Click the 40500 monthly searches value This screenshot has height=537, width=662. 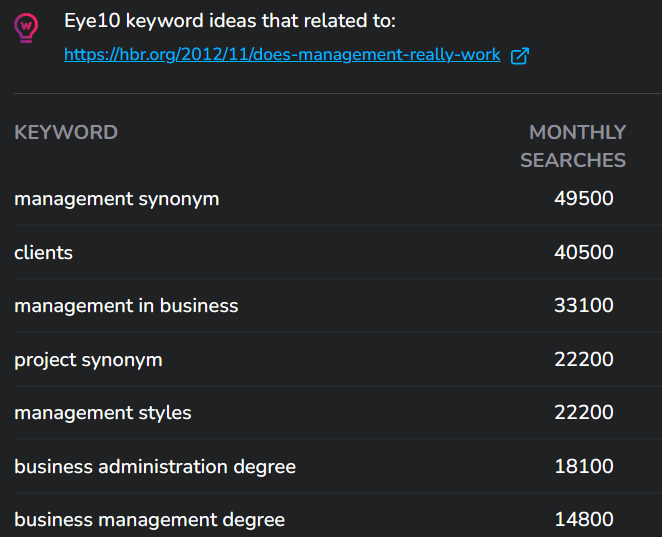coord(584,252)
